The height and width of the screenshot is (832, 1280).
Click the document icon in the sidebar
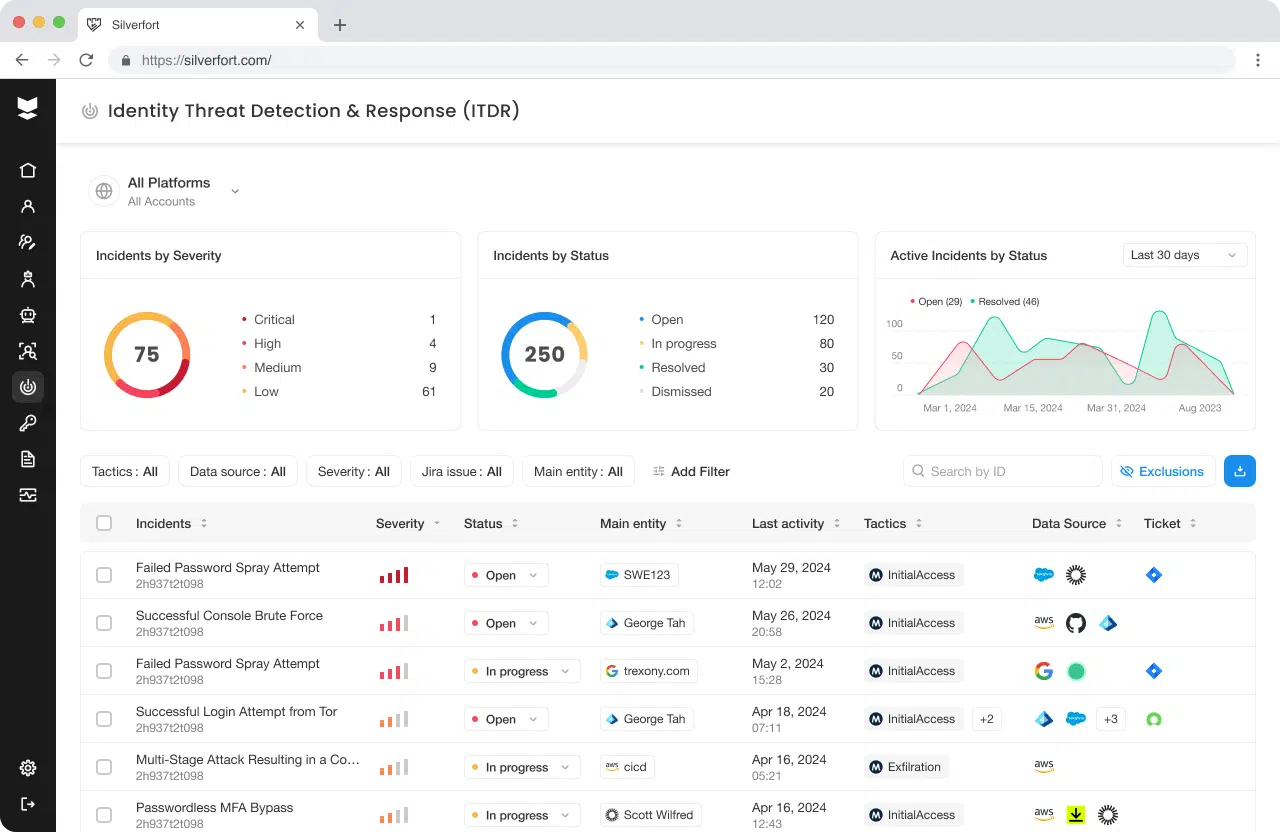[x=28, y=459]
